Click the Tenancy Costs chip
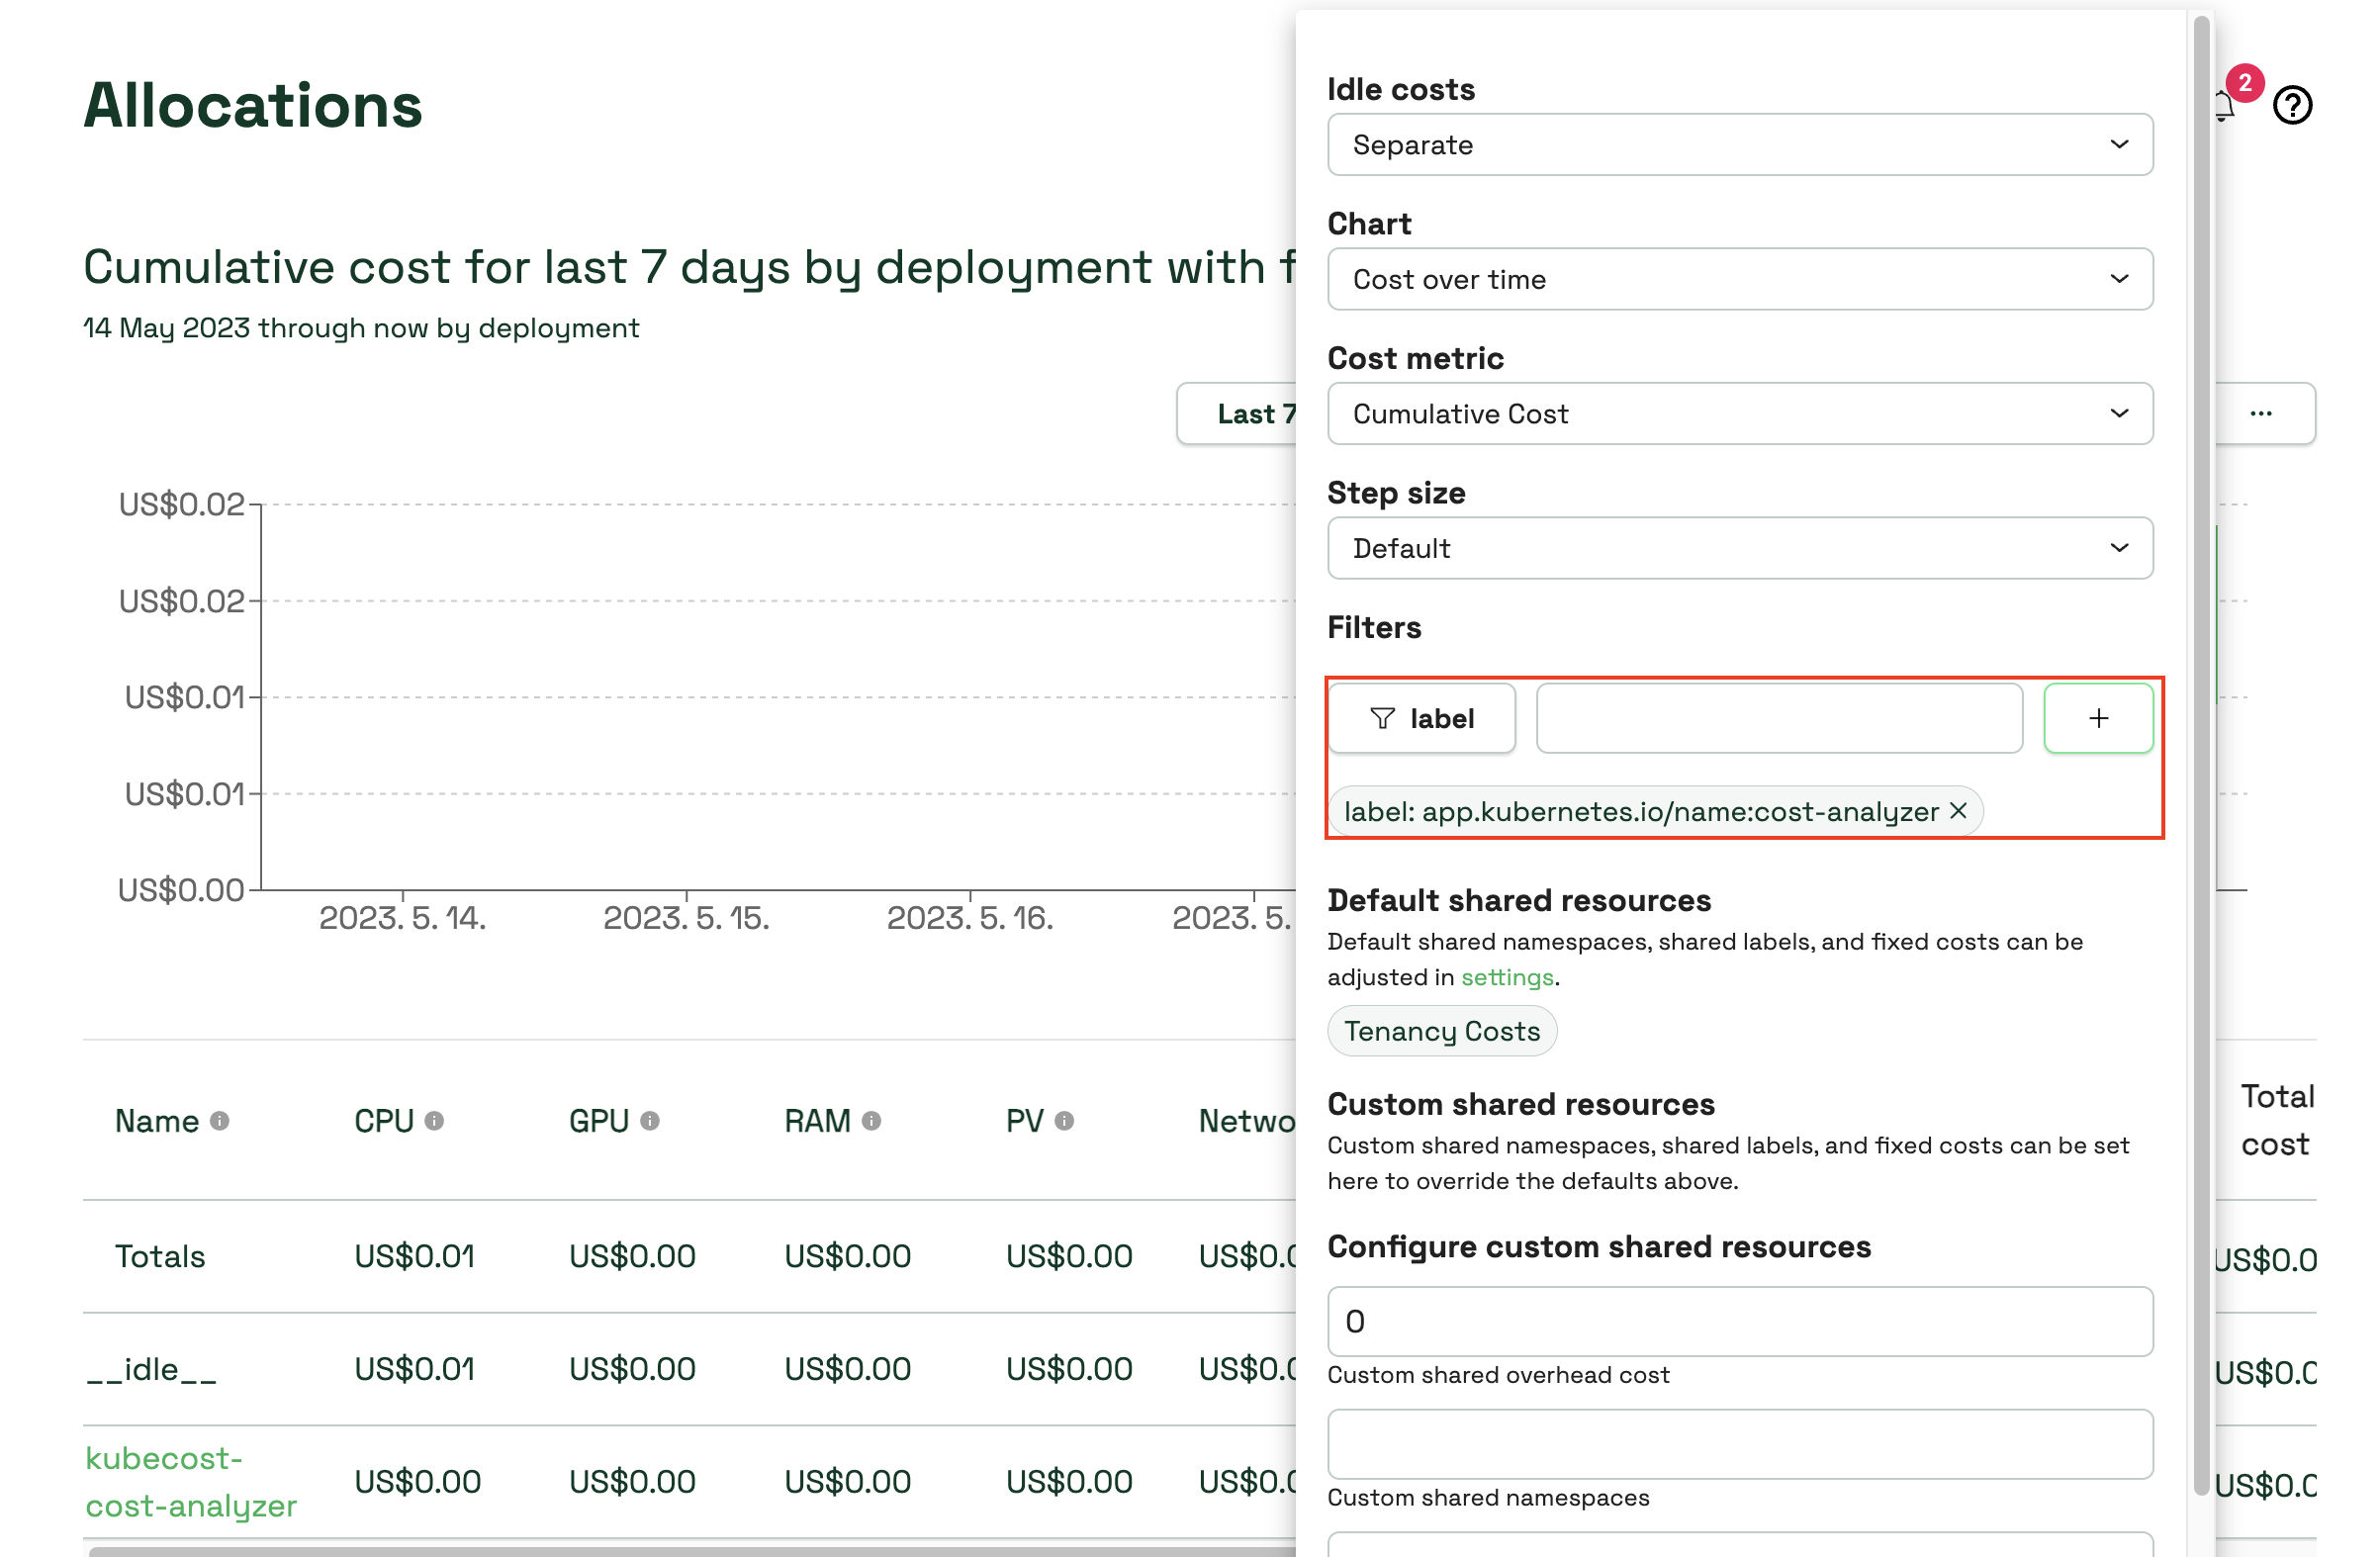The image size is (2380, 1557). click(1441, 1031)
